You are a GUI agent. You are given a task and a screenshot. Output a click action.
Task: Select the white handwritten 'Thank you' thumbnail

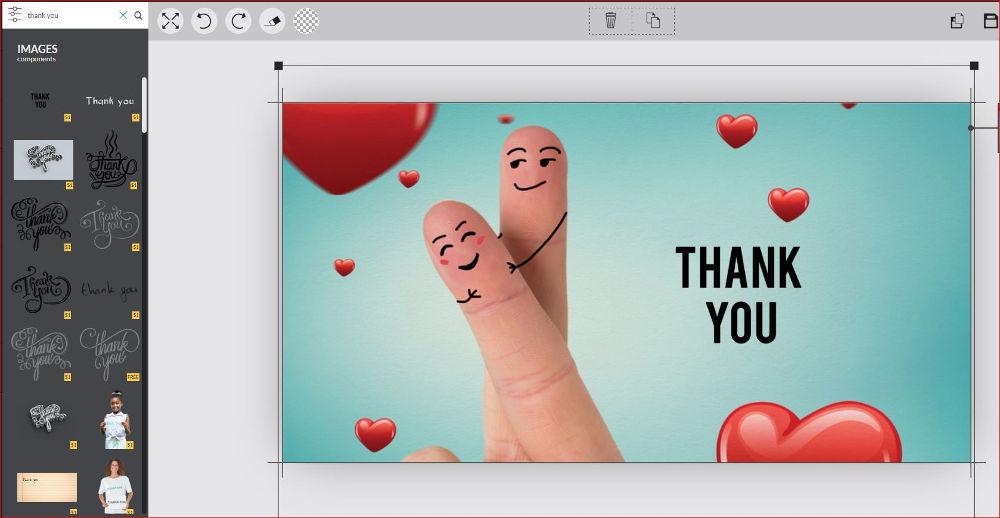[x=110, y=101]
